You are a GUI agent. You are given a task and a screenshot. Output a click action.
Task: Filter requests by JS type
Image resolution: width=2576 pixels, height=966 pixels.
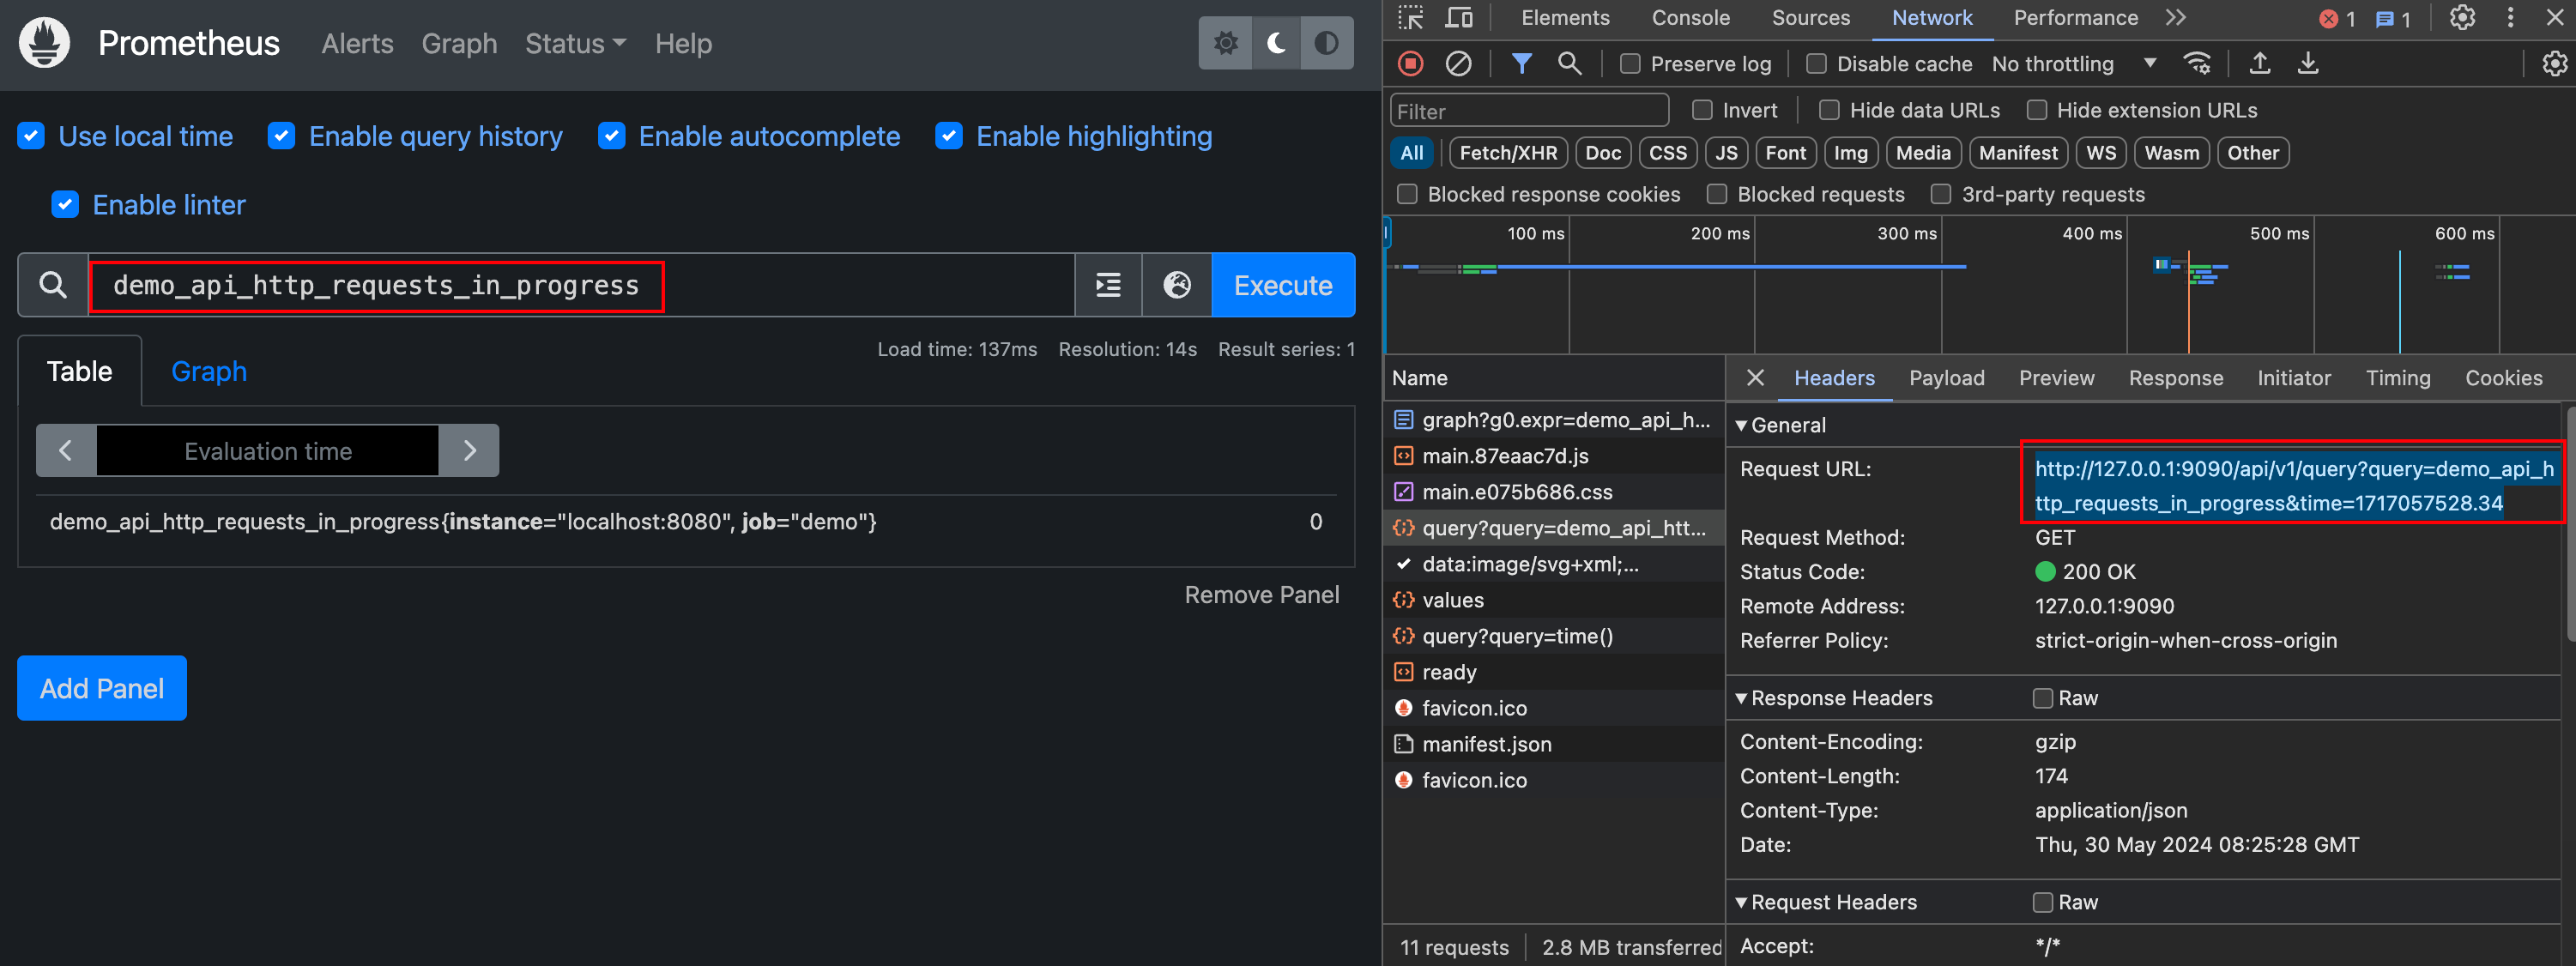coord(1726,153)
